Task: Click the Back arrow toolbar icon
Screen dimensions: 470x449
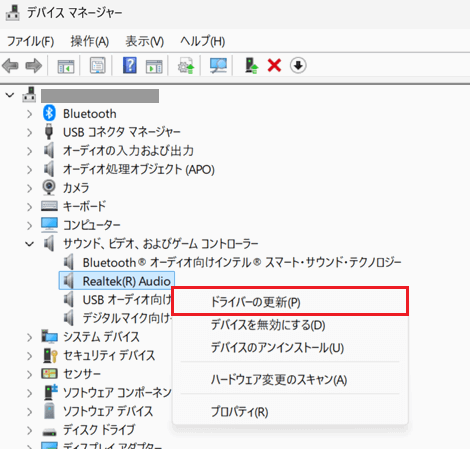Action: (x=10, y=66)
